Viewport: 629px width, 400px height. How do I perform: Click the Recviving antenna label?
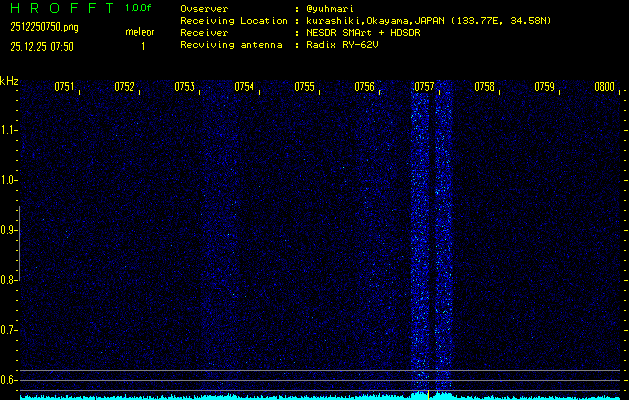tap(231, 45)
